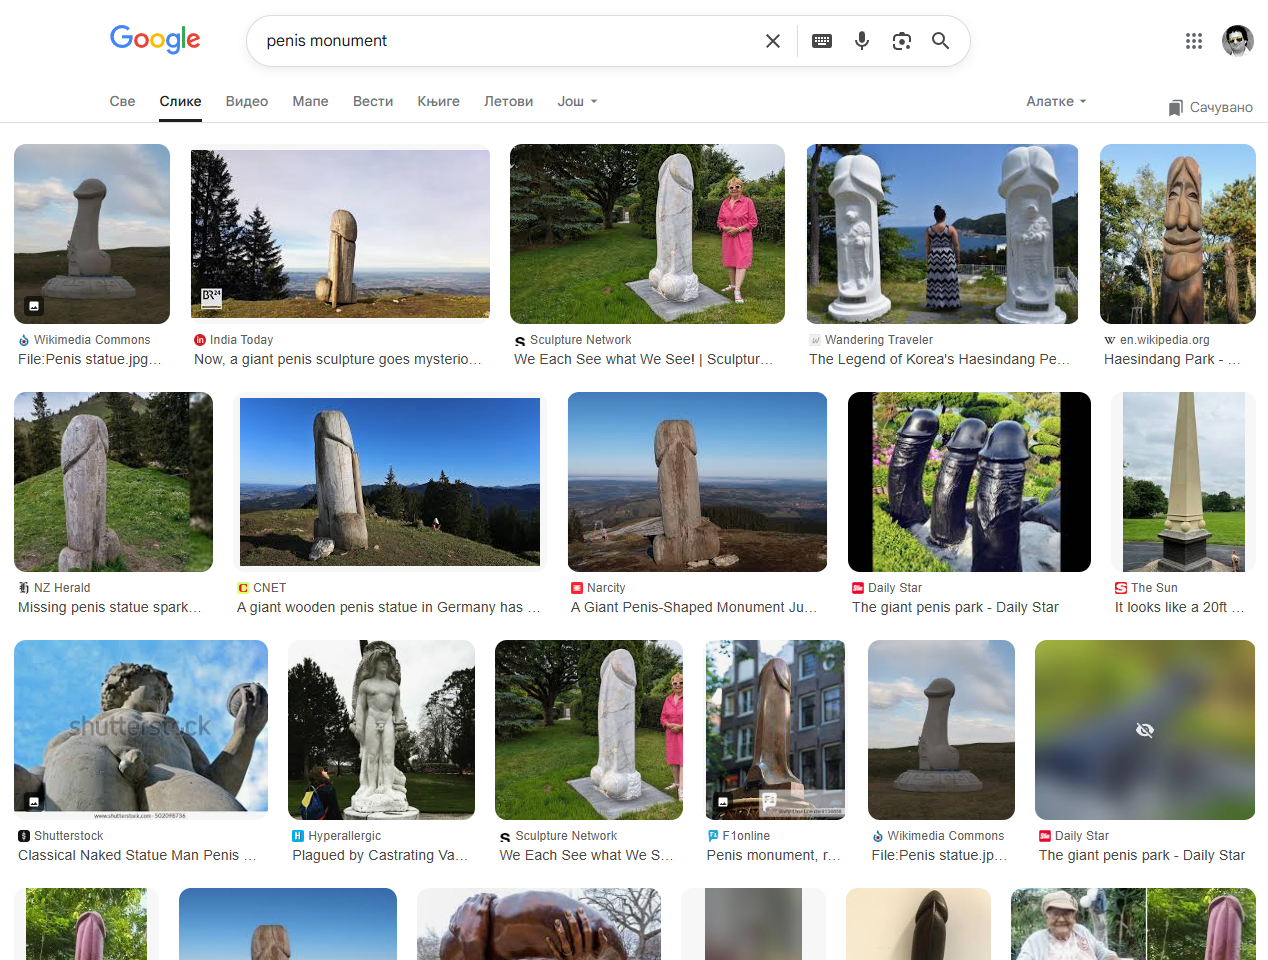The height and width of the screenshot is (960, 1268).
Task: Switch to the Све tab
Action: coord(122,101)
